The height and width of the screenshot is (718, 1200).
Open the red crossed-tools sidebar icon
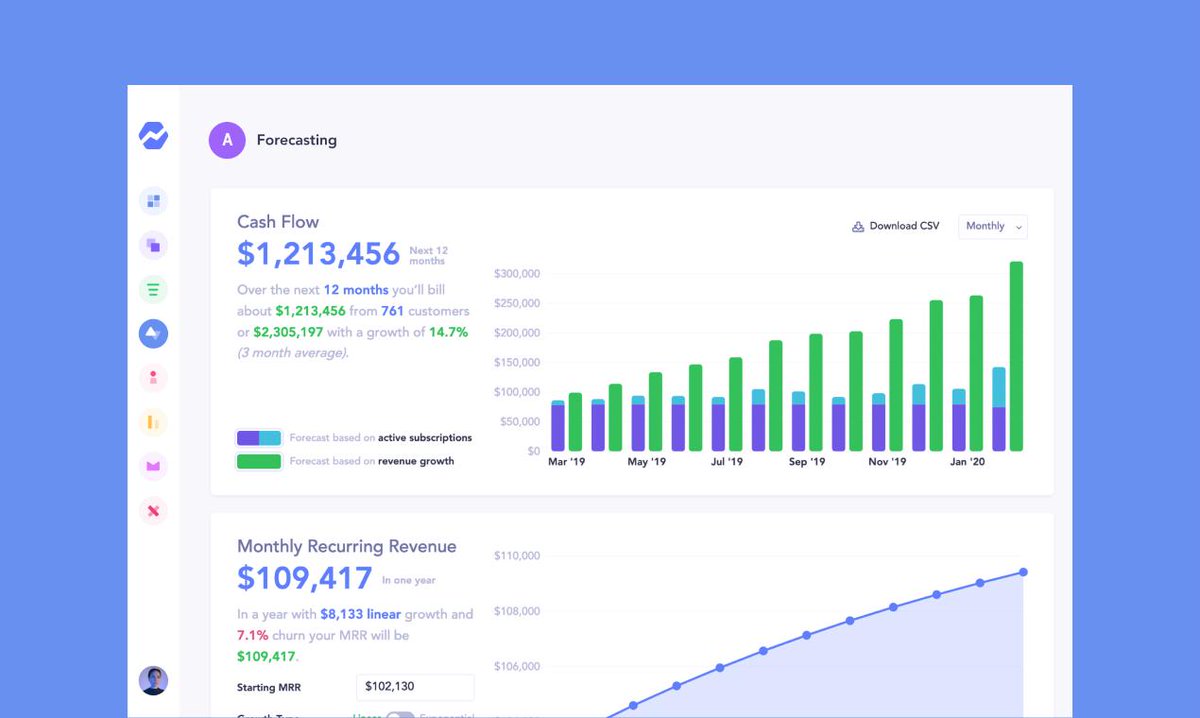tap(153, 511)
